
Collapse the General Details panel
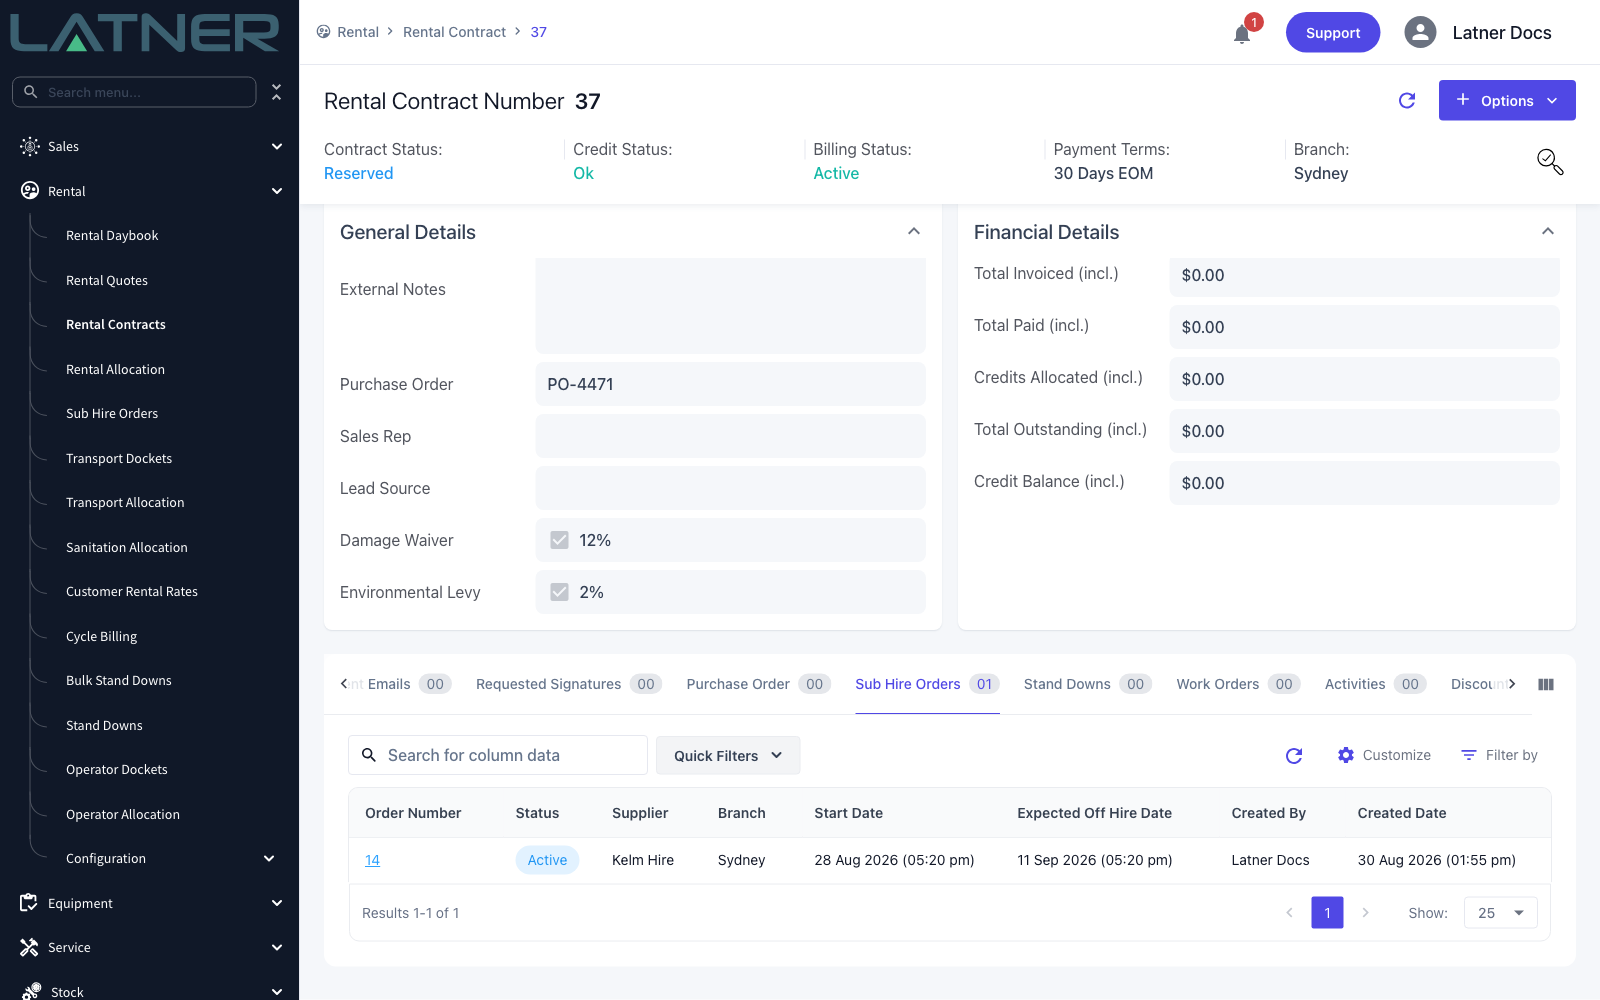click(914, 231)
